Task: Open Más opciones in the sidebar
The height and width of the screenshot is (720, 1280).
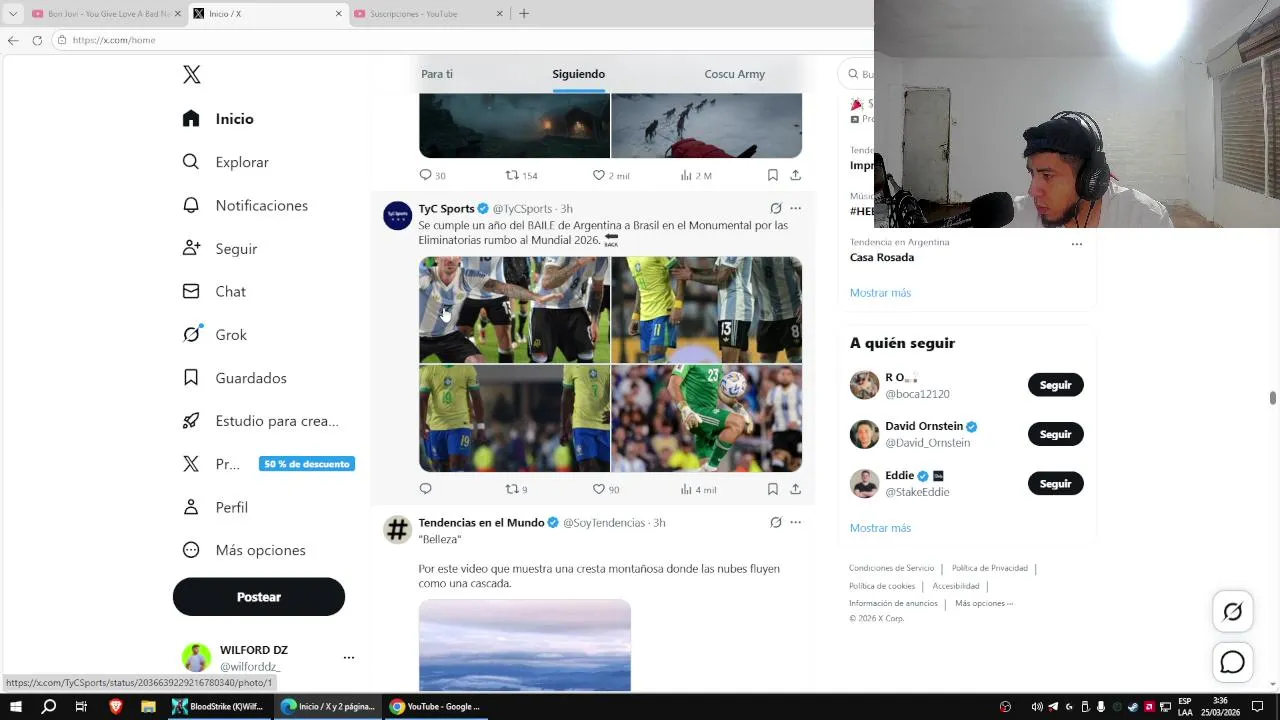Action: click(244, 550)
